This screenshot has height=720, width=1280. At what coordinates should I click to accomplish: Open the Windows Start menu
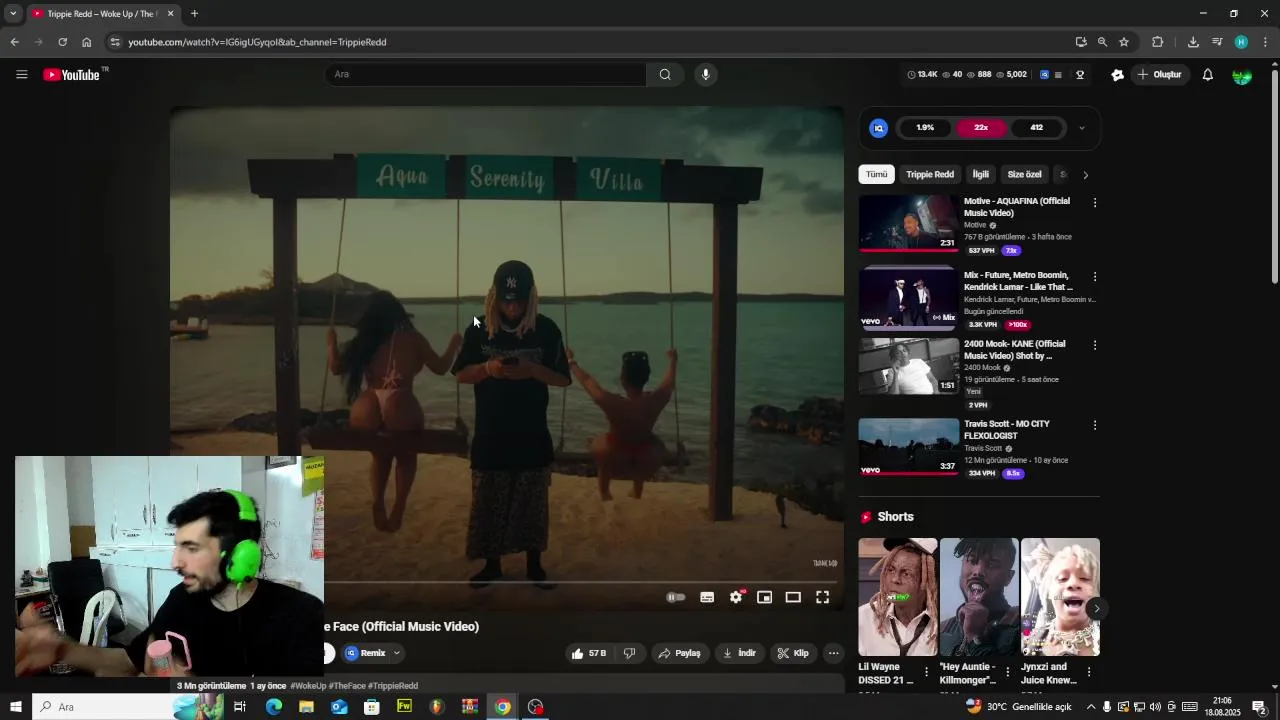pyautogui.click(x=15, y=707)
